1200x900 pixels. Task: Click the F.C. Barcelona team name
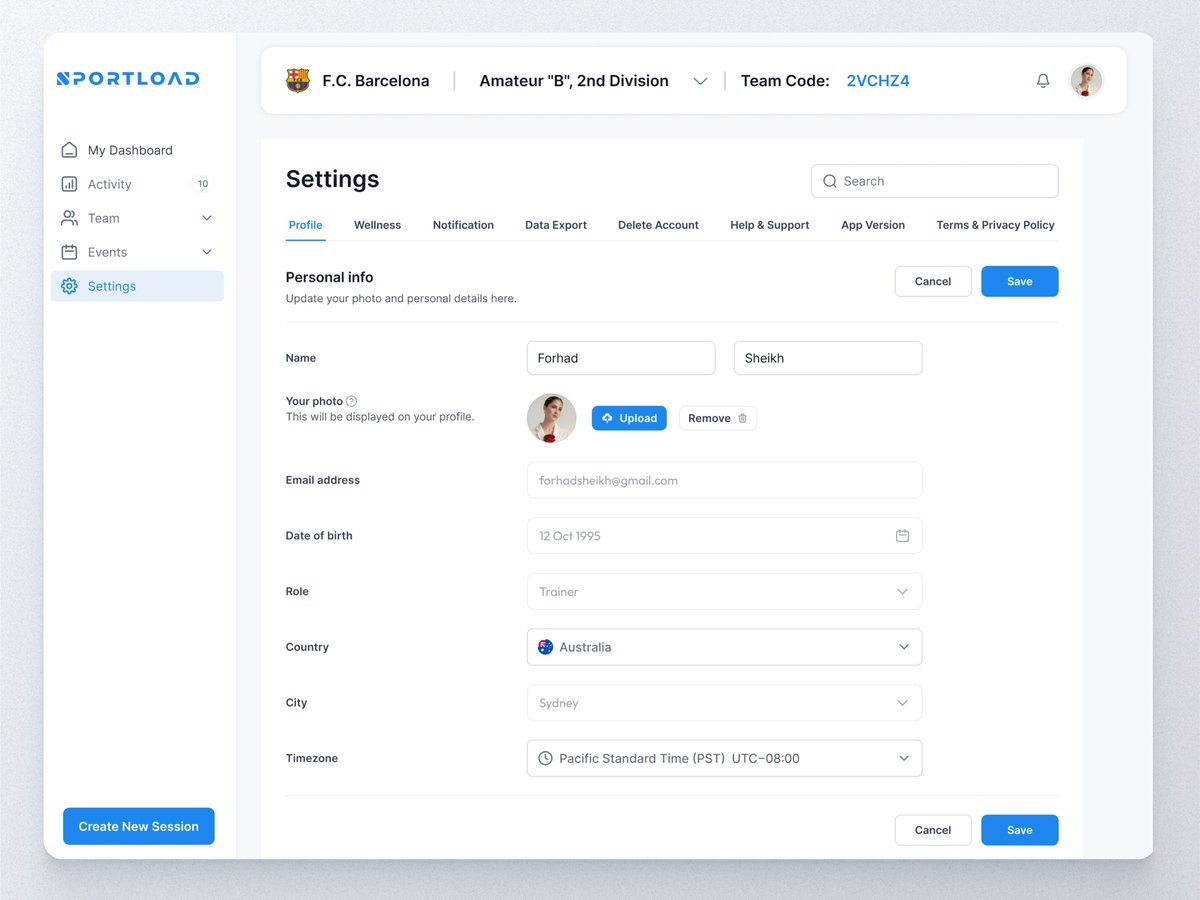[376, 81]
